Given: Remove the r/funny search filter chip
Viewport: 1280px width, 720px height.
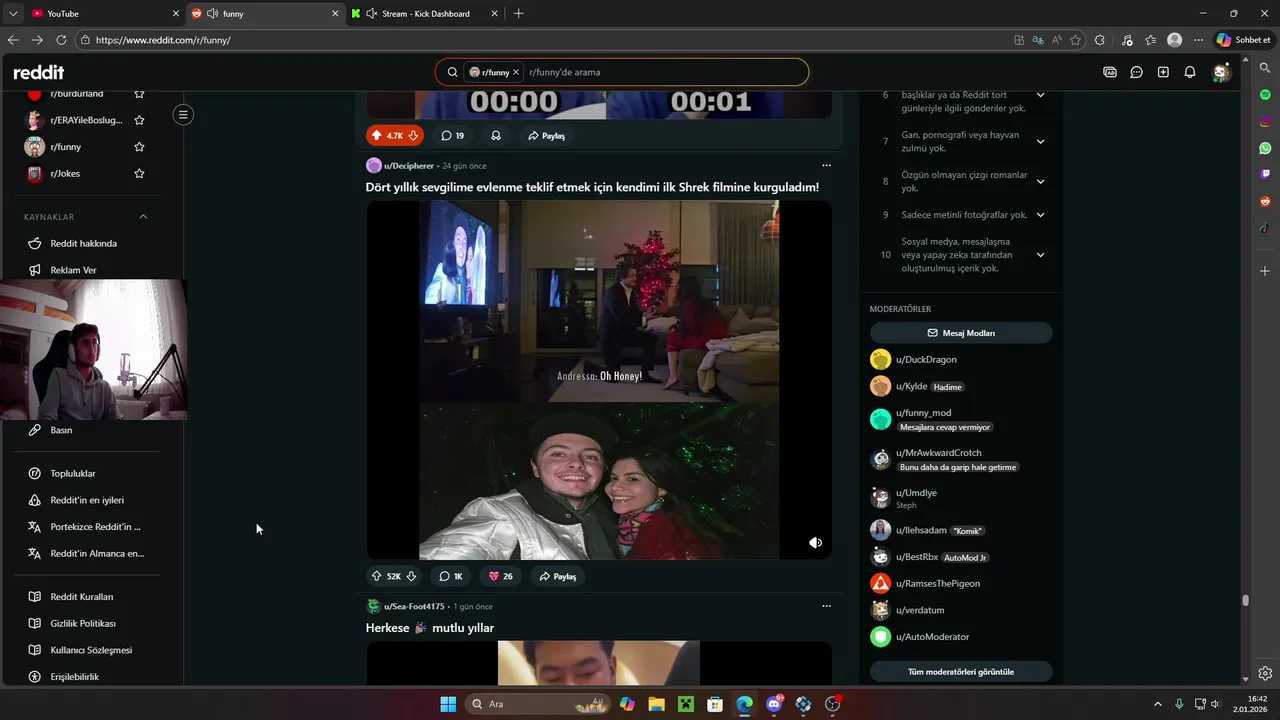Looking at the screenshot, I should pos(516,72).
